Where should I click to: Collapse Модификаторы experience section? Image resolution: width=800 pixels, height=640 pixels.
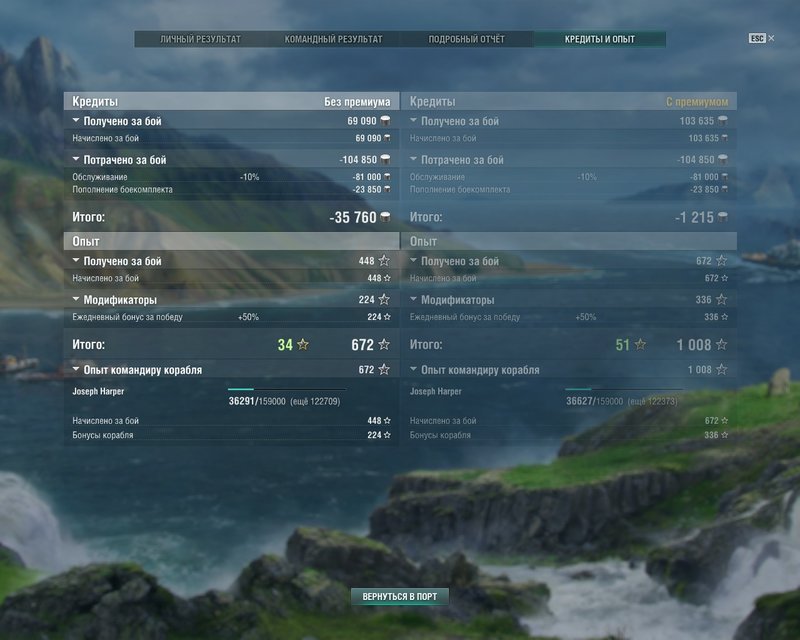click(x=76, y=299)
